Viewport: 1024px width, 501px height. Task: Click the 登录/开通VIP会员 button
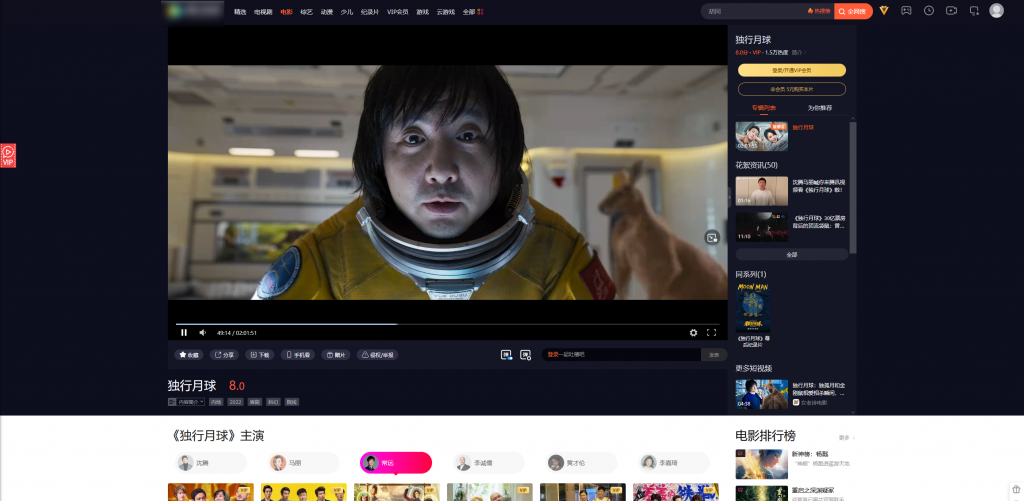(792, 70)
